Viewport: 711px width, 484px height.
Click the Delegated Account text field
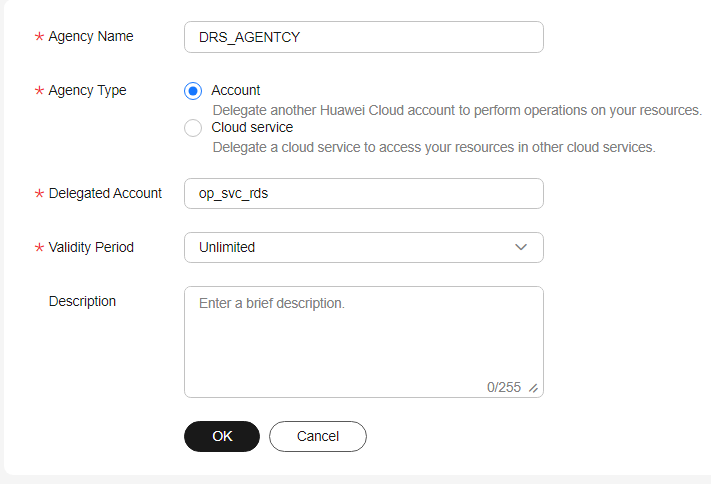[364, 194]
